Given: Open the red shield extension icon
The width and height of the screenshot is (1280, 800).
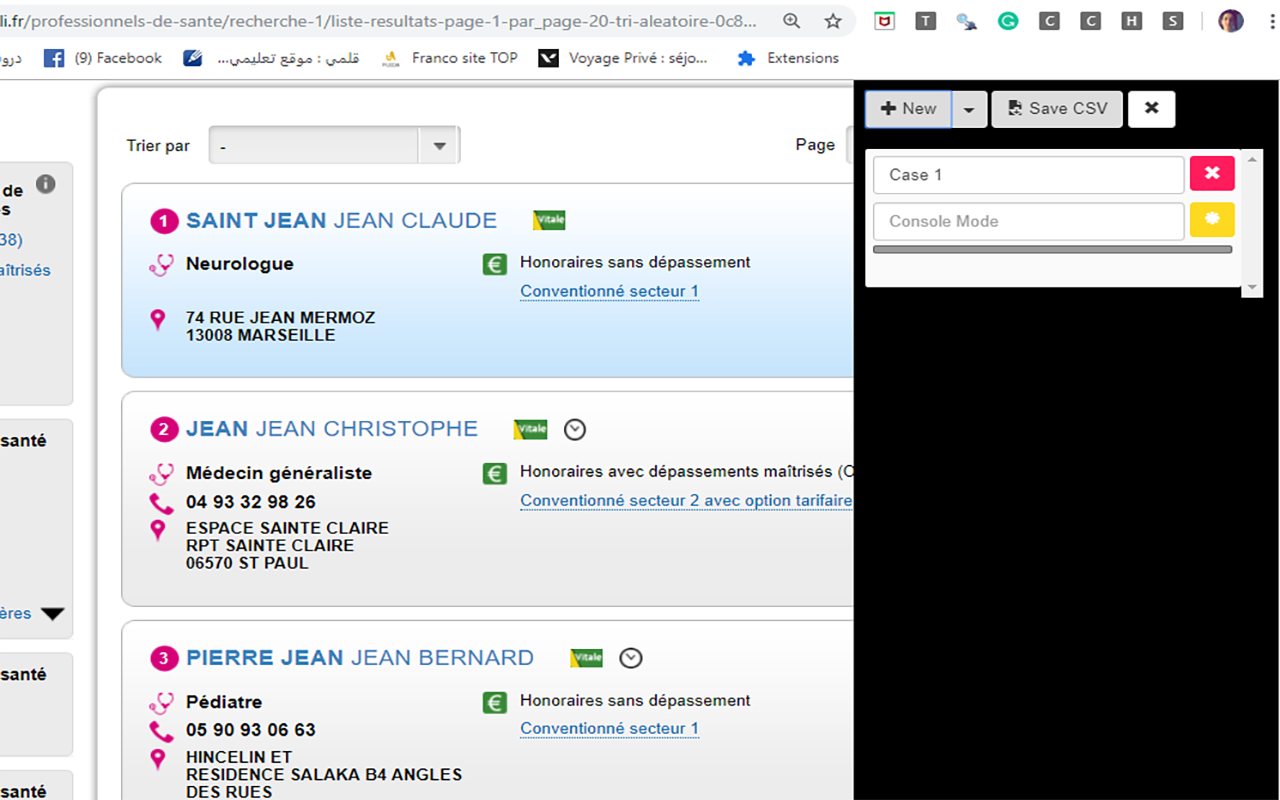Looking at the screenshot, I should 884,21.
